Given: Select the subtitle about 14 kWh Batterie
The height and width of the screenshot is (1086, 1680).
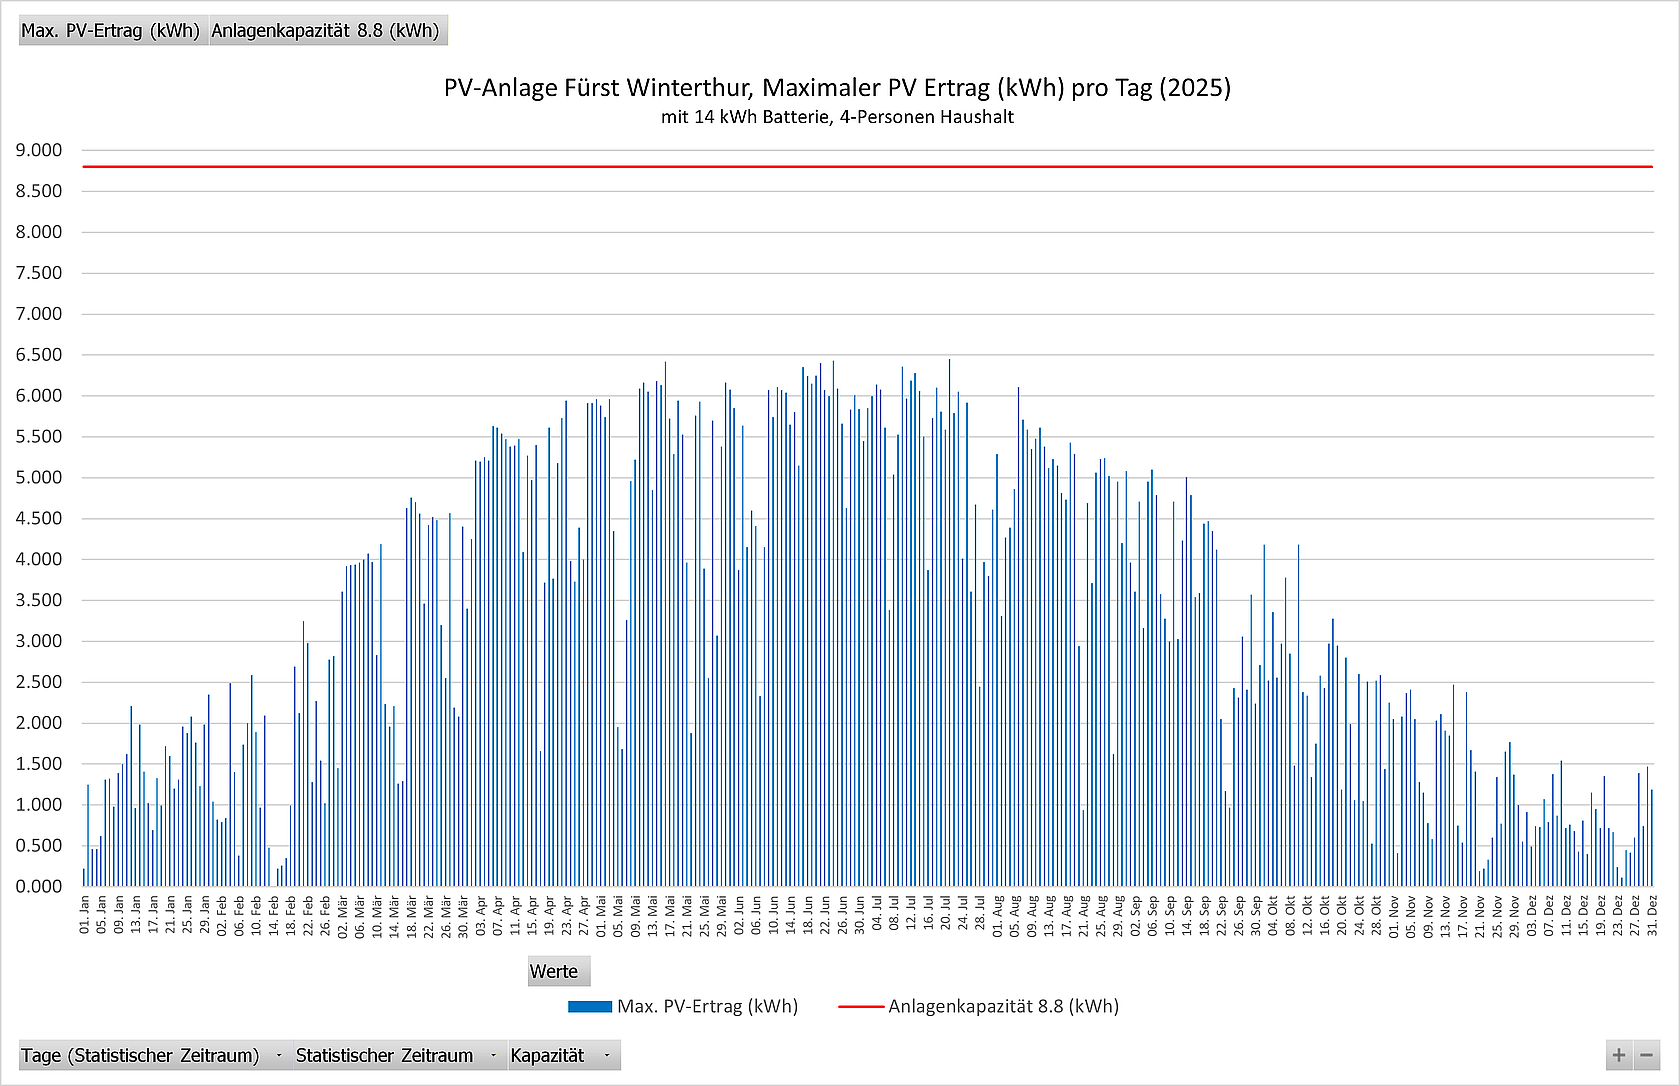Looking at the screenshot, I should point(837,117).
